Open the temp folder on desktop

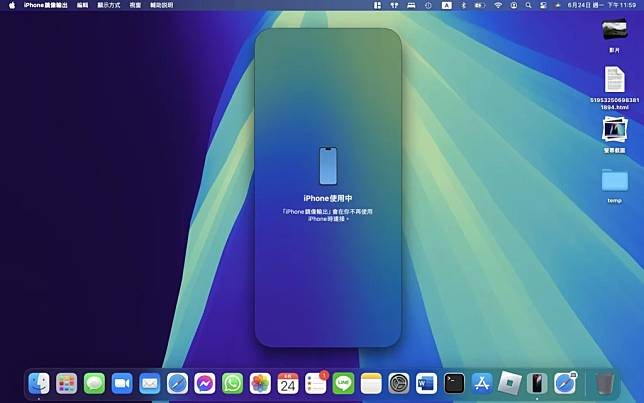pos(614,180)
